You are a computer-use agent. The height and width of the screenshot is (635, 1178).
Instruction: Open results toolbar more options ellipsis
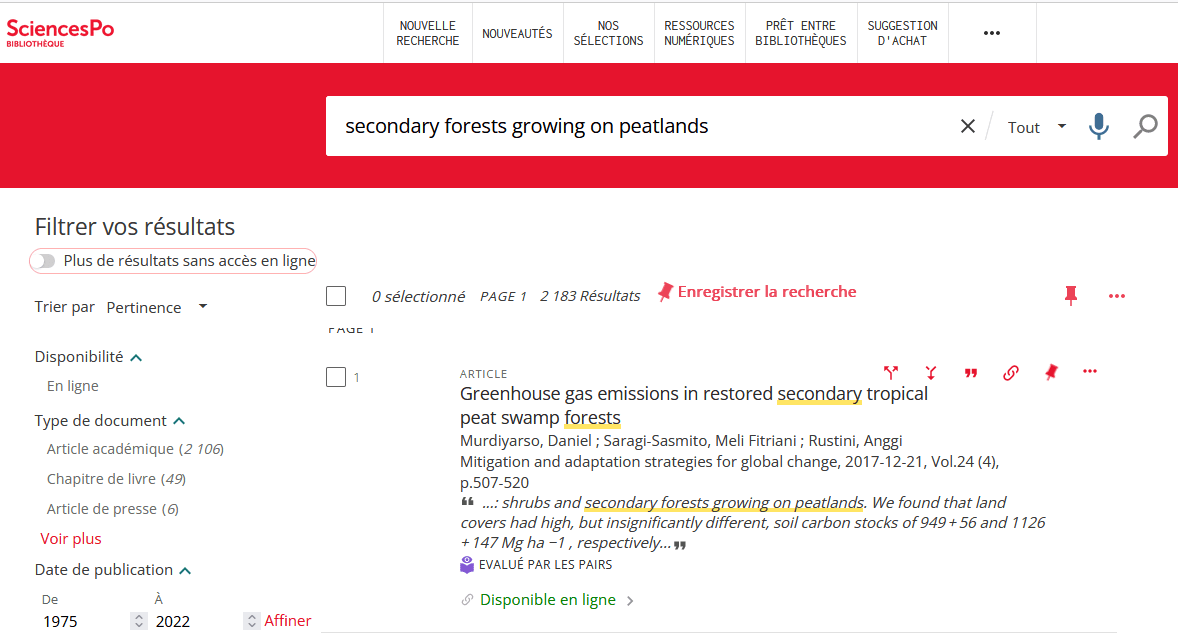pyautogui.click(x=1117, y=296)
